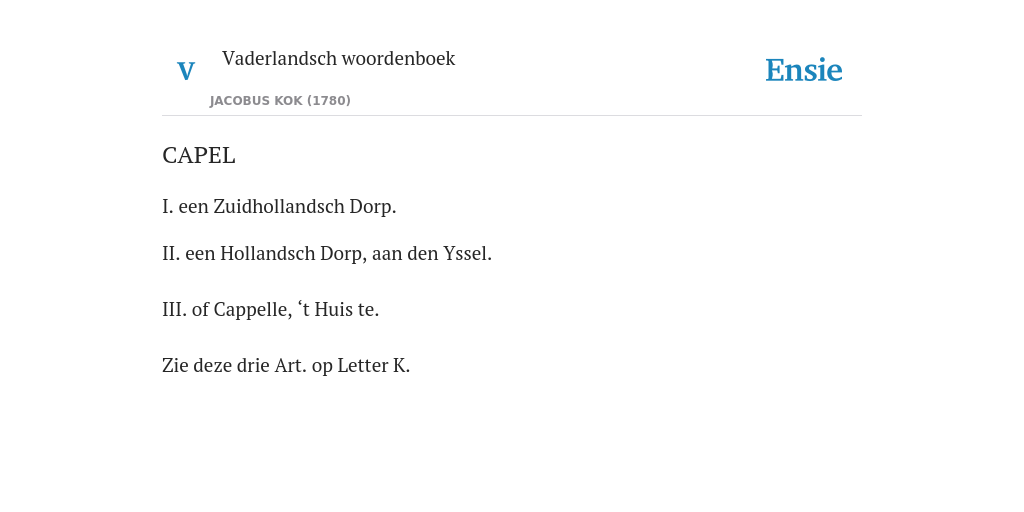
Task: Click the blue V dictionary icon
Action: point(186,71)
